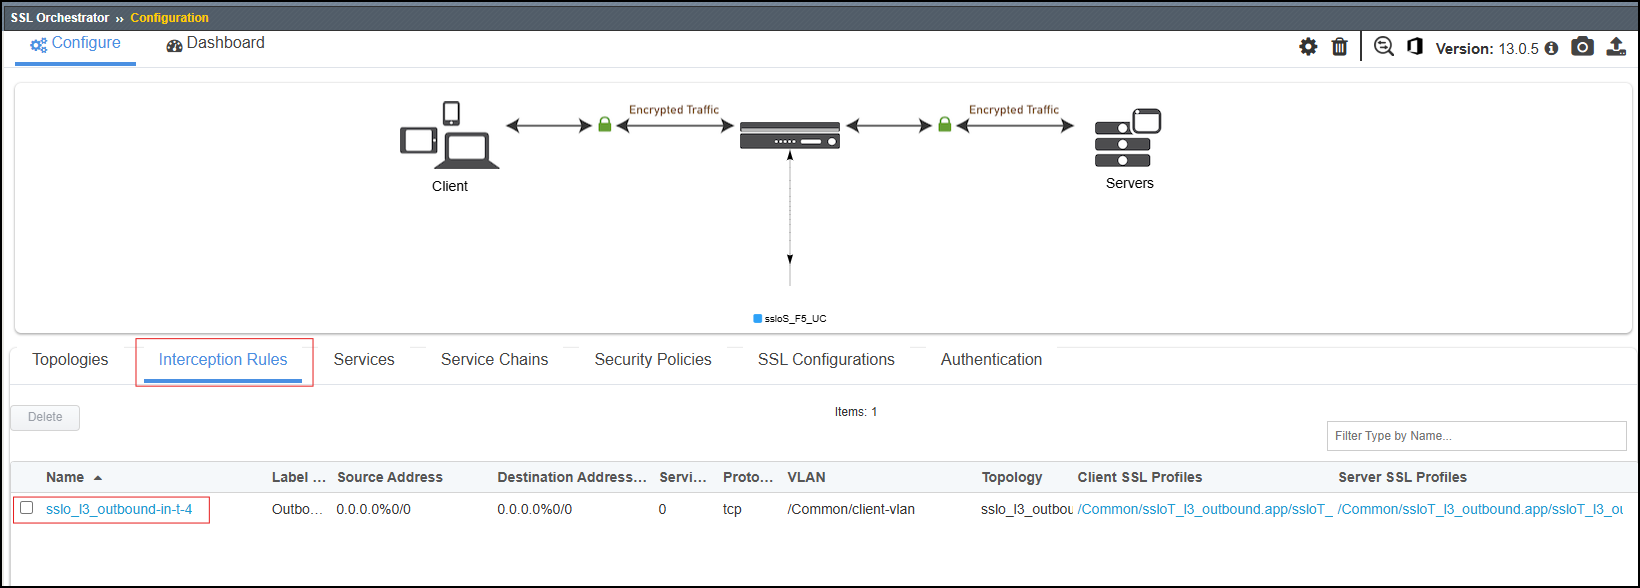Screen dimensions: 1640x588
Task: Click the Filter Type by Name field
Action: coord(1476,436)
